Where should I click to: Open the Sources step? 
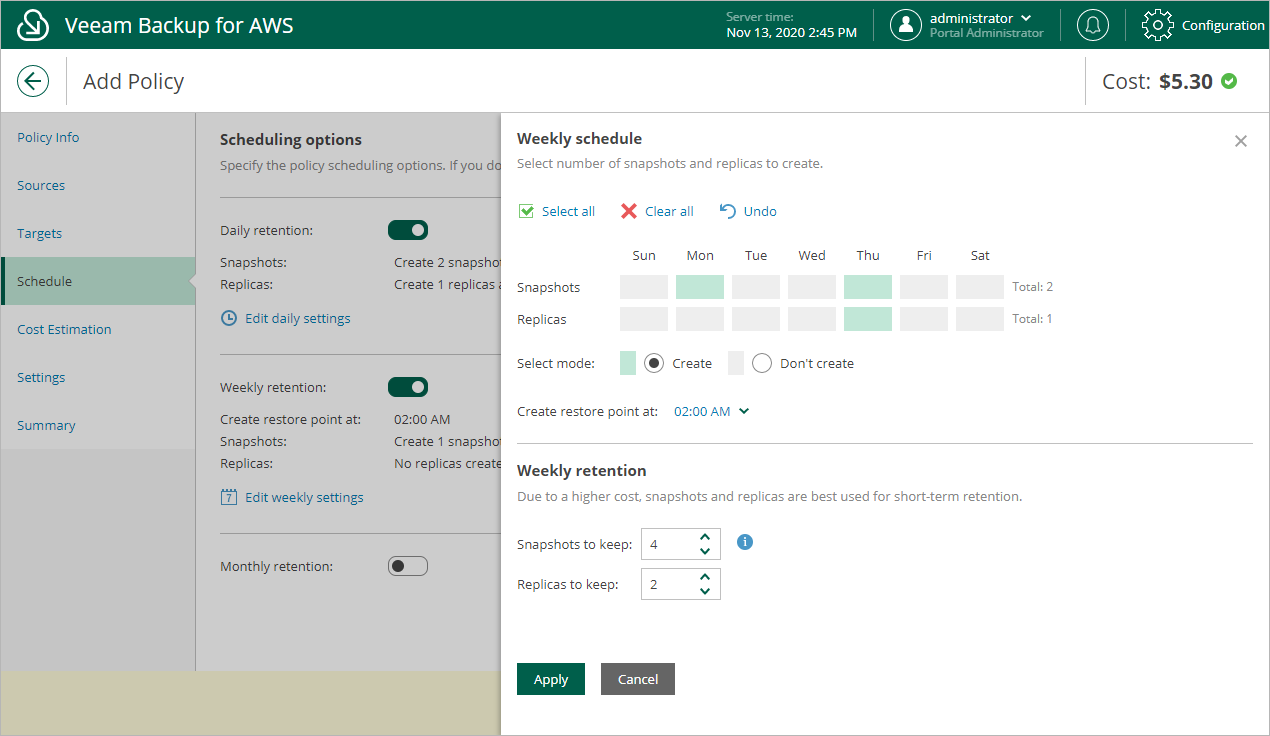98,185
